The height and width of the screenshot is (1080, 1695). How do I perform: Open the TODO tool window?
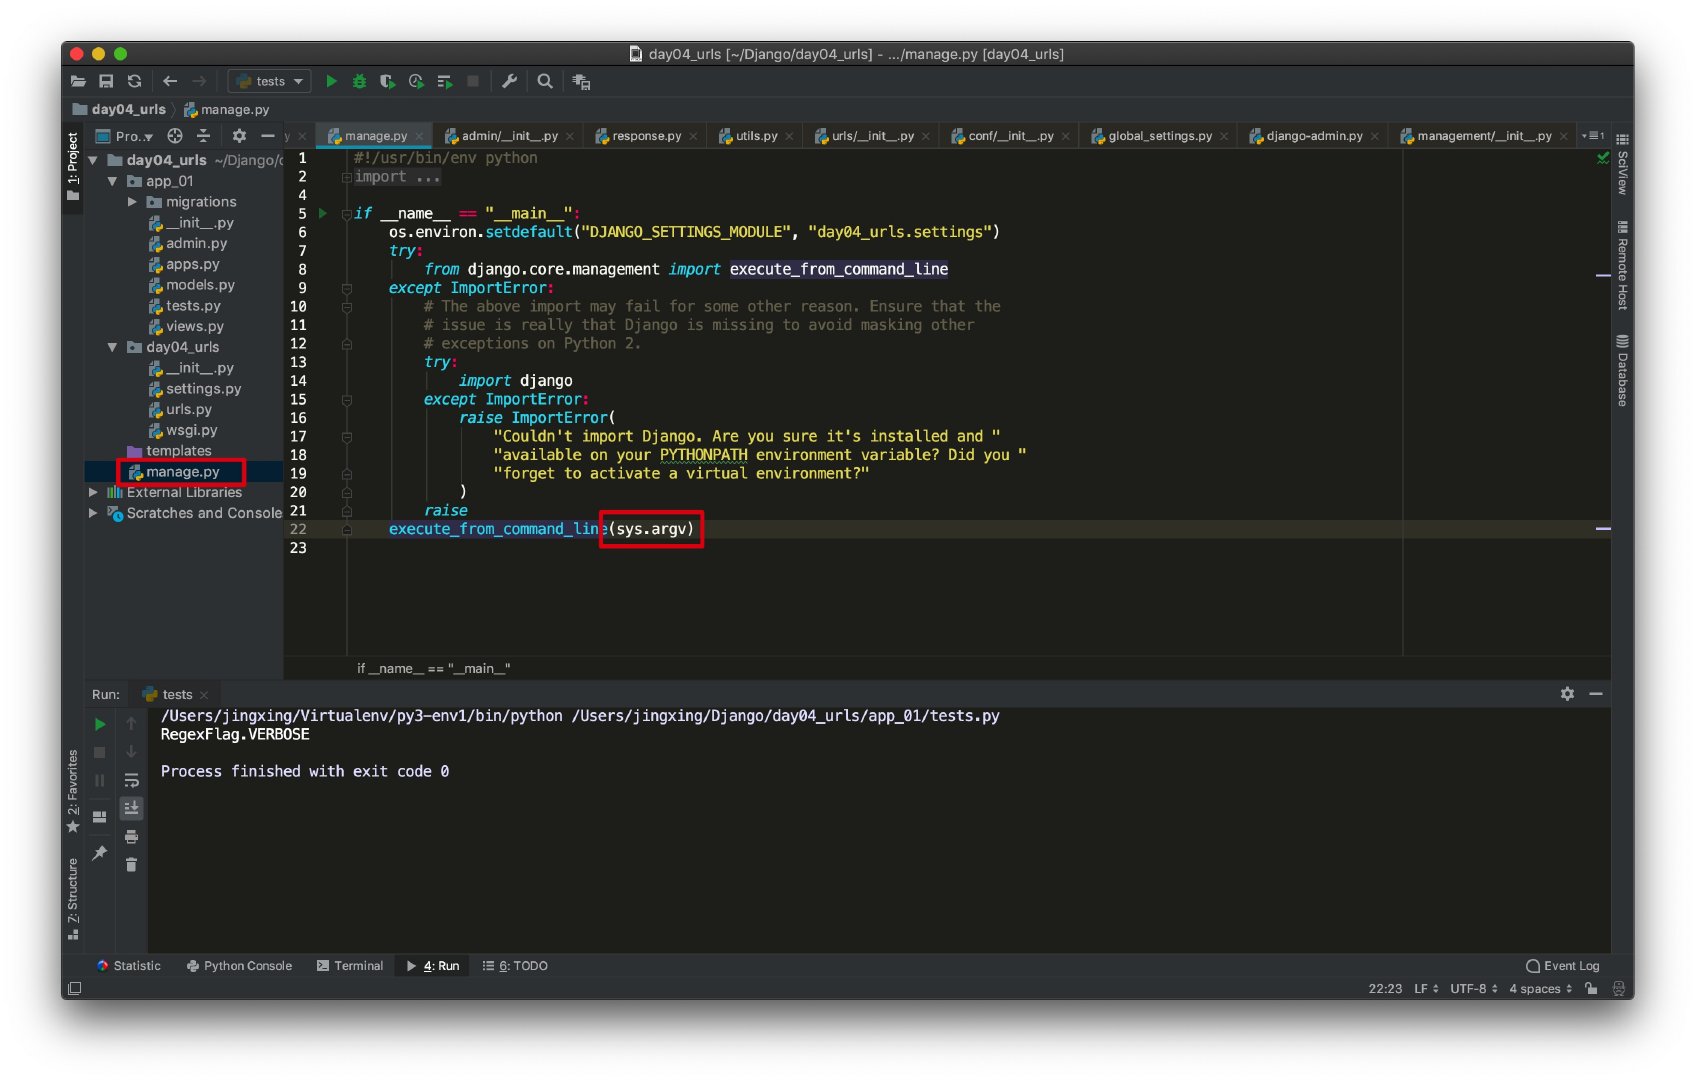(x=515, y=966)
